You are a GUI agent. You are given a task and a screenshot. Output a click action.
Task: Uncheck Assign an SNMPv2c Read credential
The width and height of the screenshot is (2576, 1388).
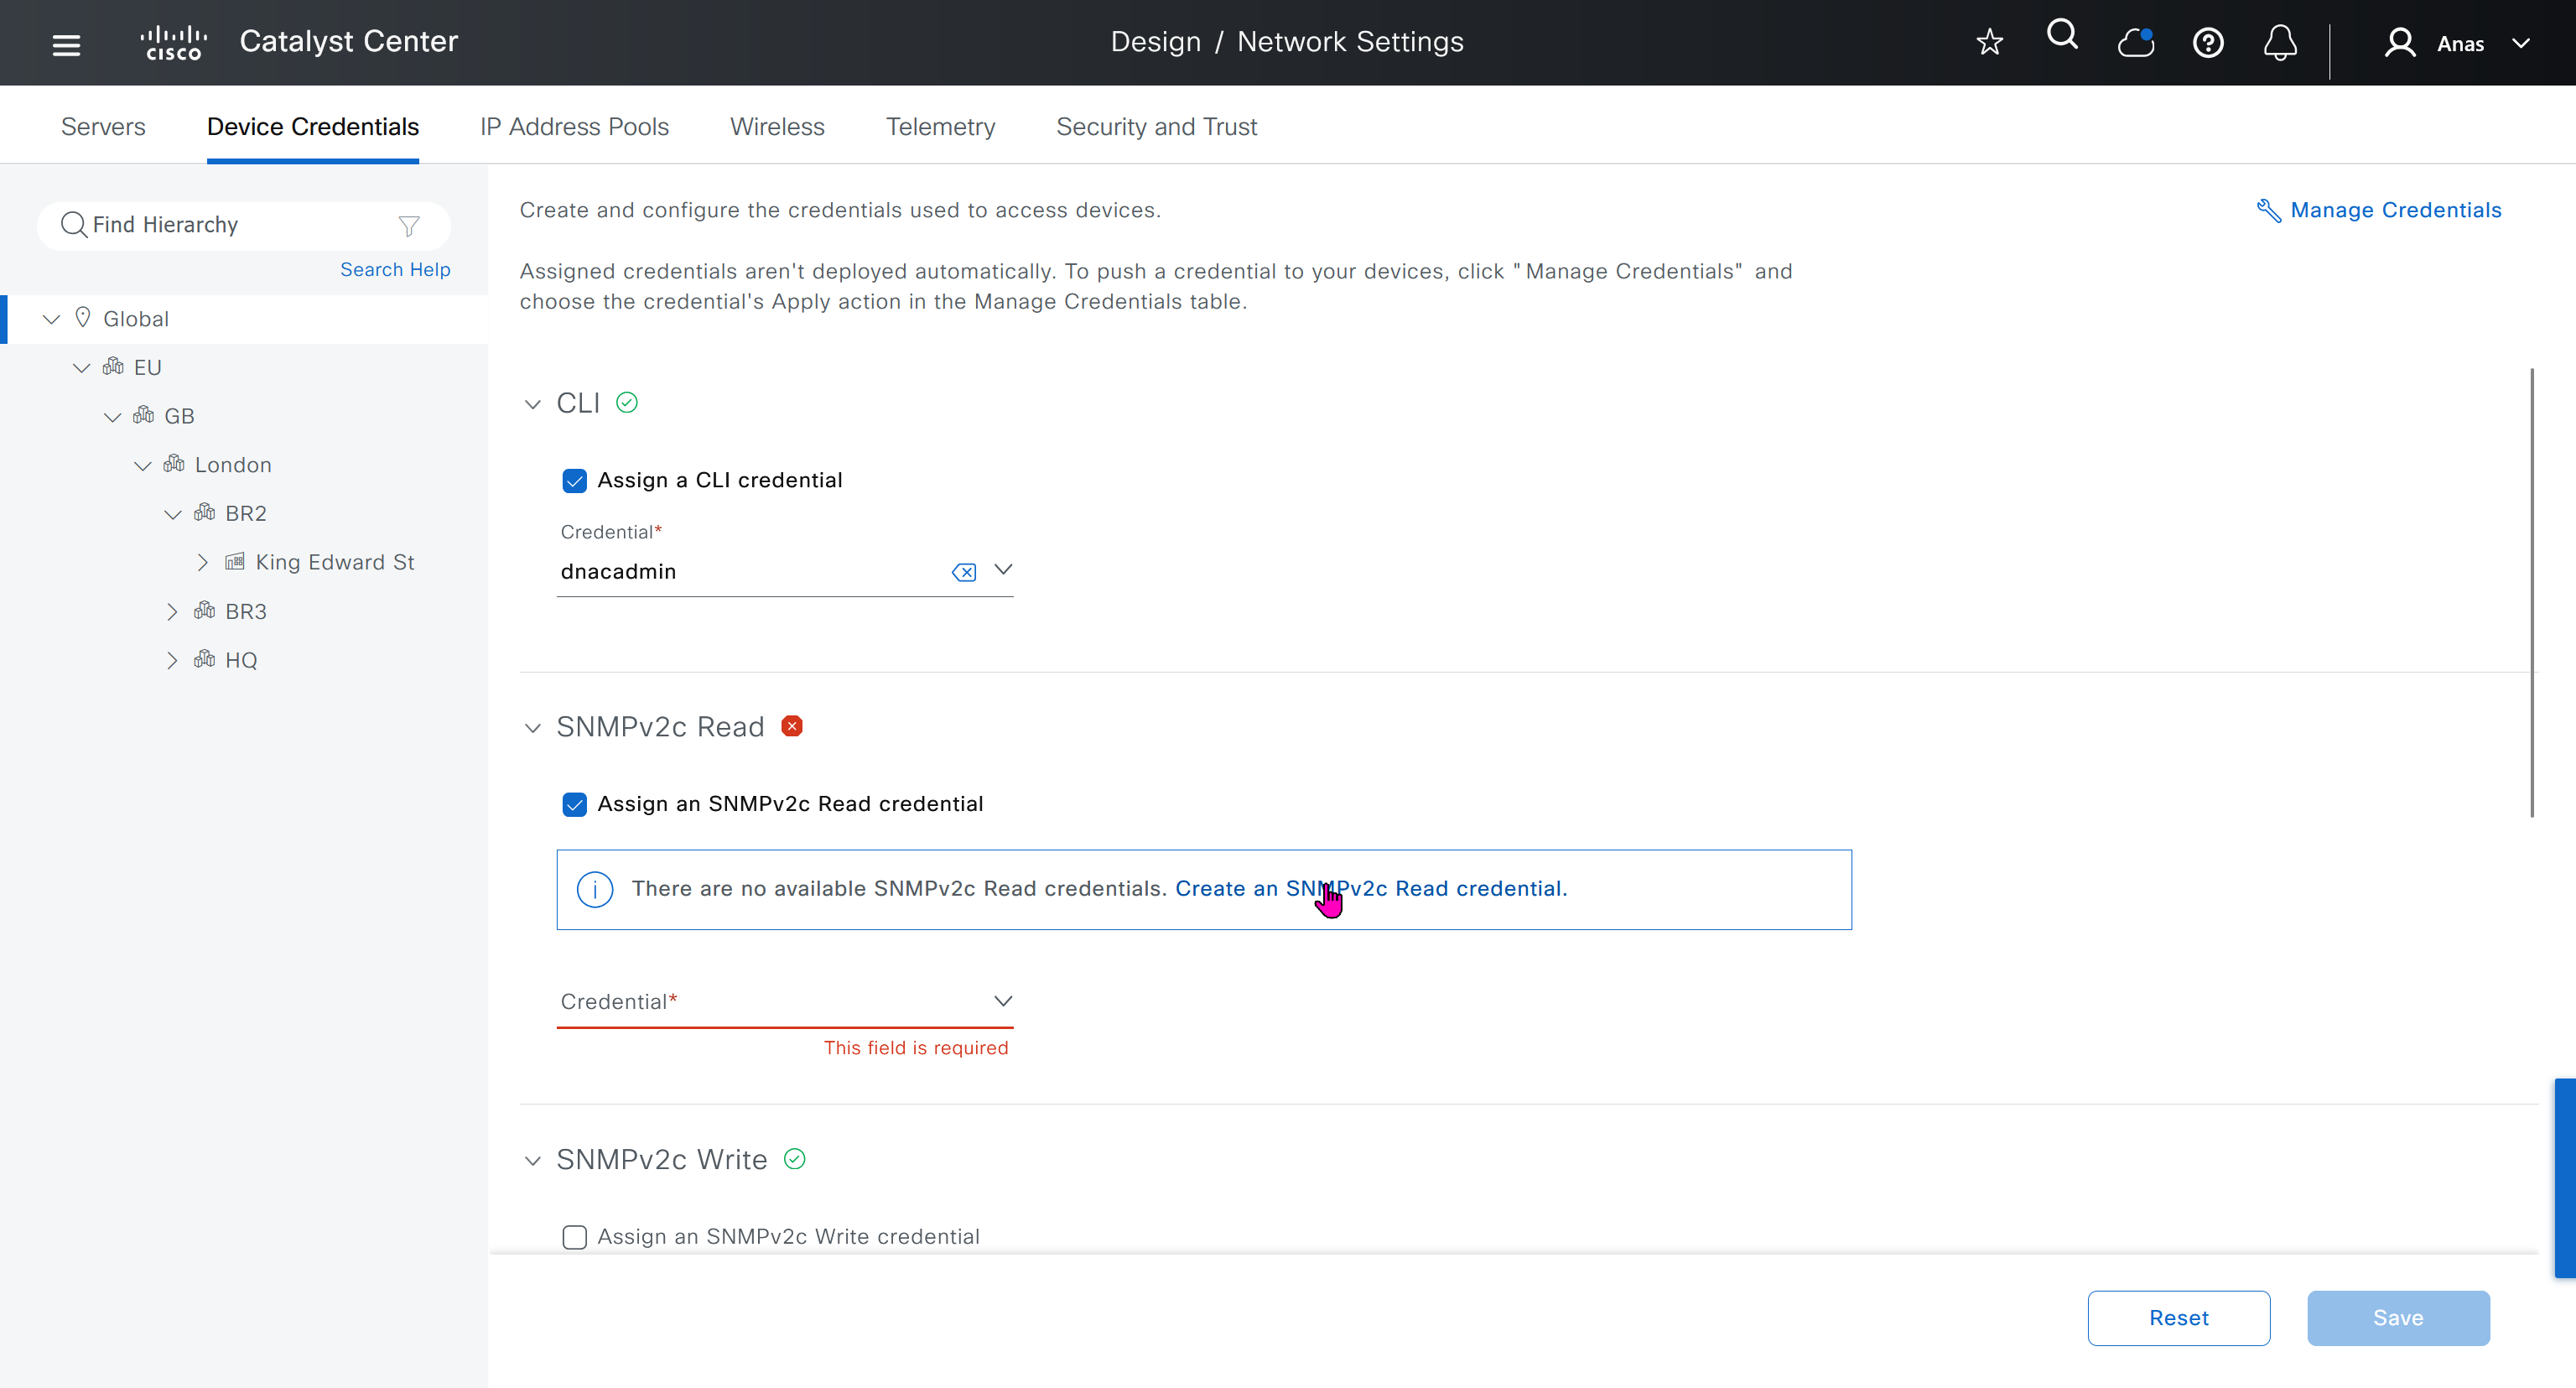[x=574, y=805]
